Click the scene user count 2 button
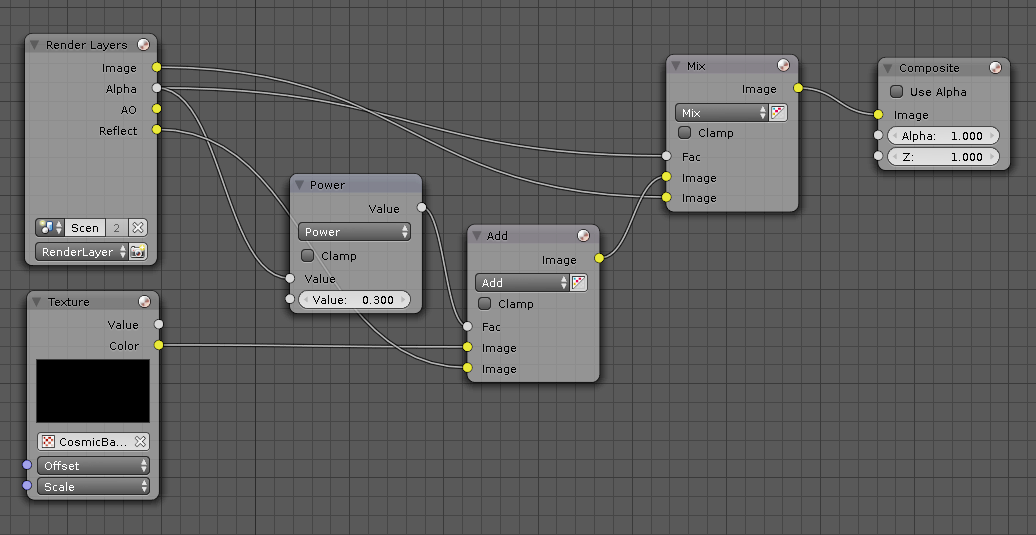This screenshot has height=535, width=1036. coord(117,228)
